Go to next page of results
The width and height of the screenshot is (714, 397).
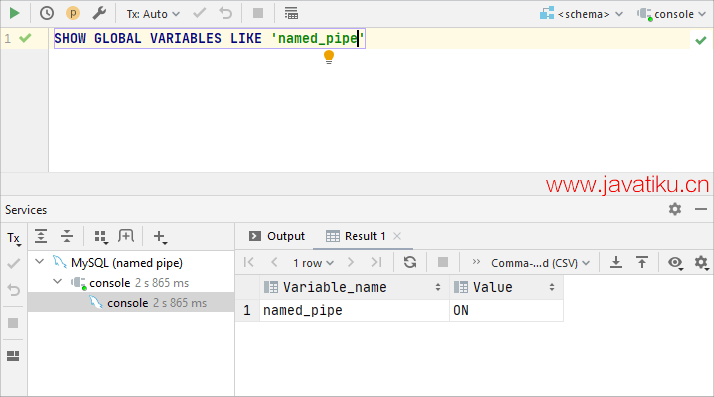350,262
